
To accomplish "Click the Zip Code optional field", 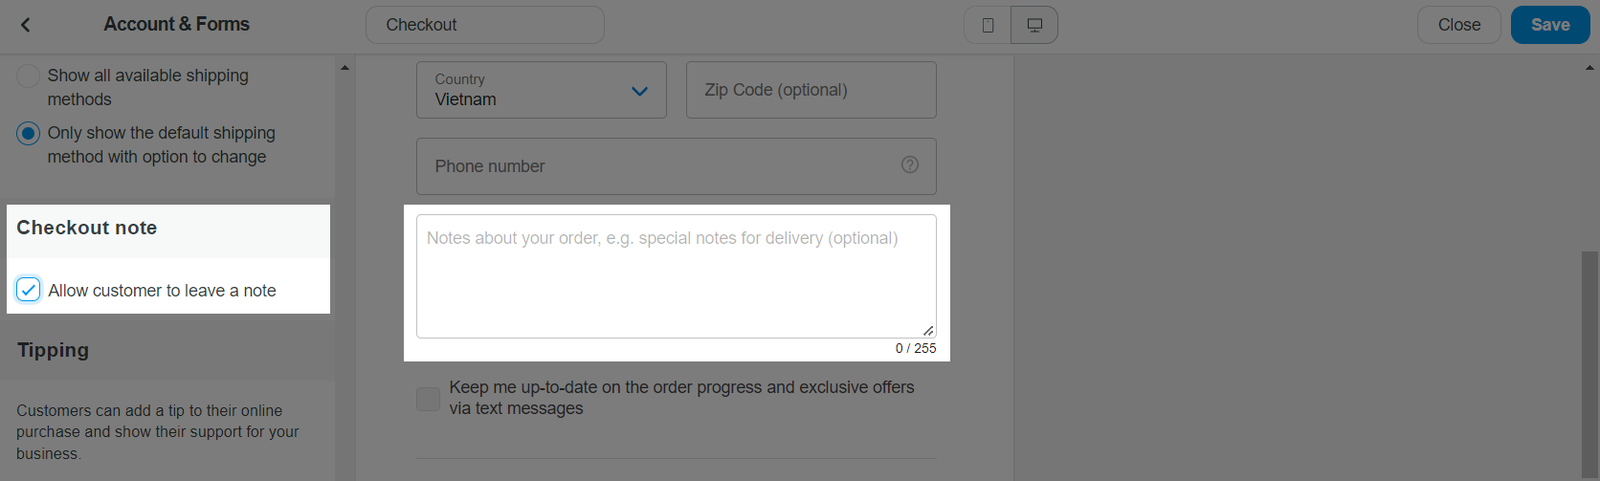I will (x=810, y=90).
